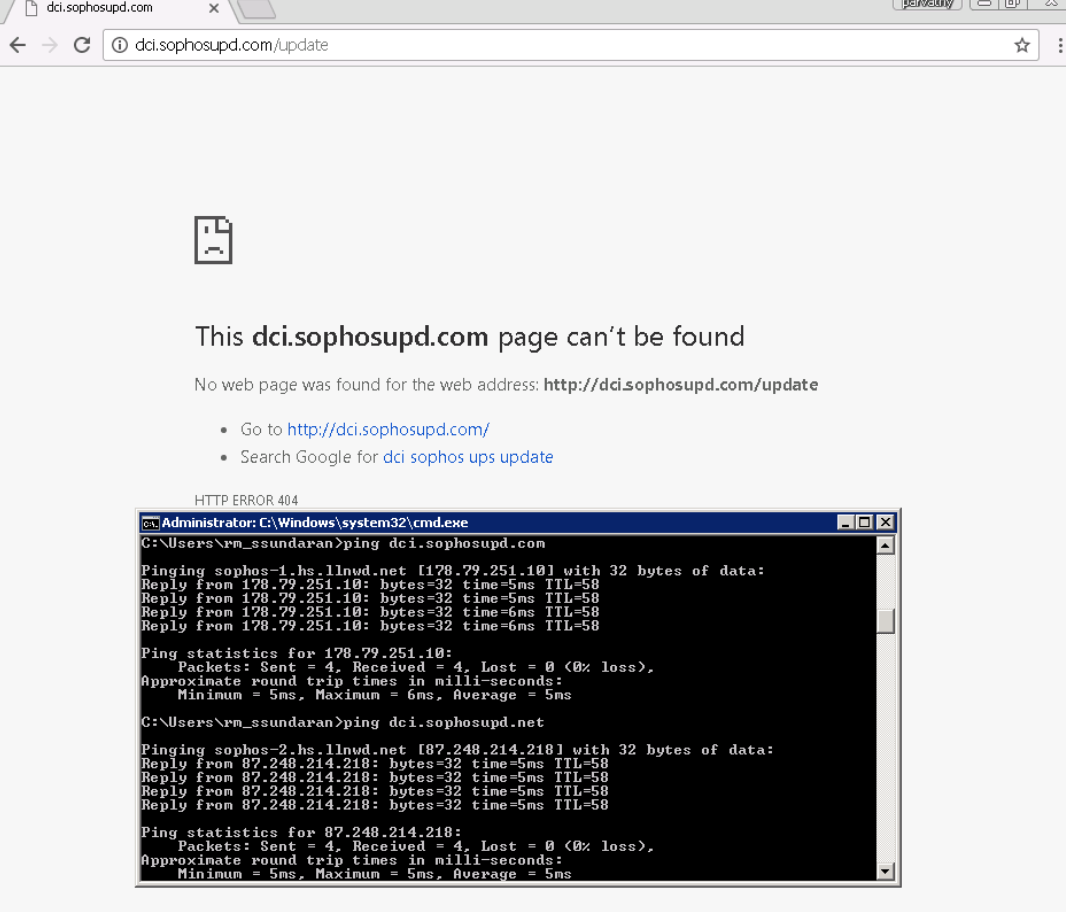Click the browser back arrow
Image resolution: width=1066 pixels, height=912 pixels.
(18, 45)
